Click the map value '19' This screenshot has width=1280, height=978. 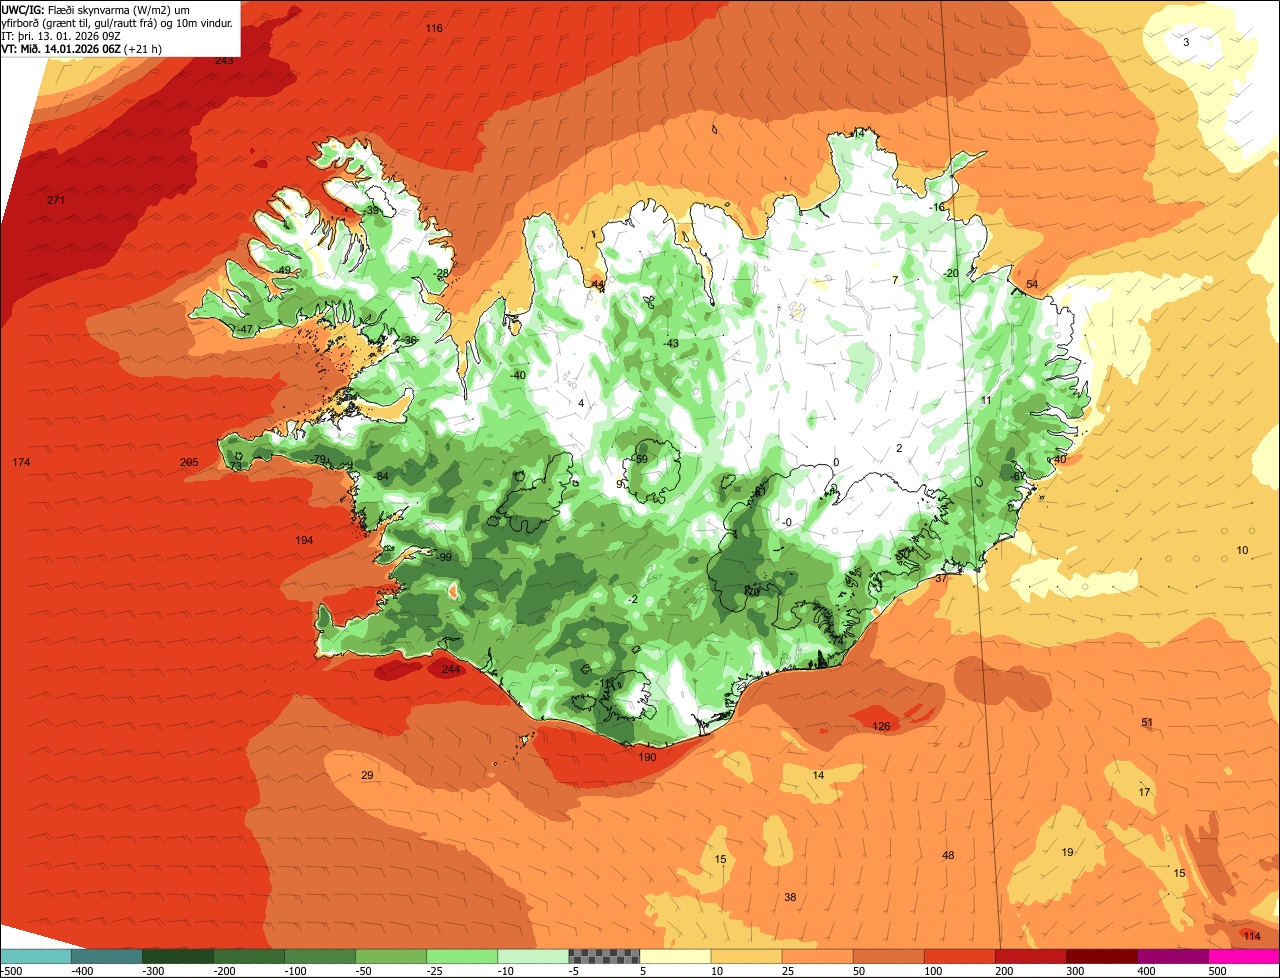tap(1067, 852)
